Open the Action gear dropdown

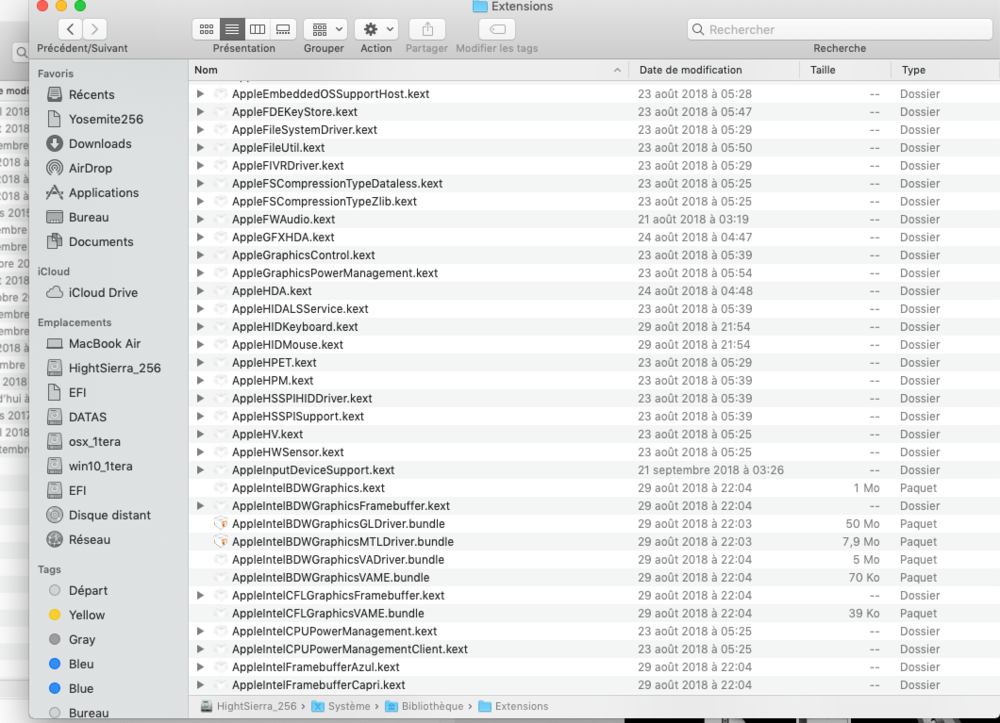pos(377,30)
